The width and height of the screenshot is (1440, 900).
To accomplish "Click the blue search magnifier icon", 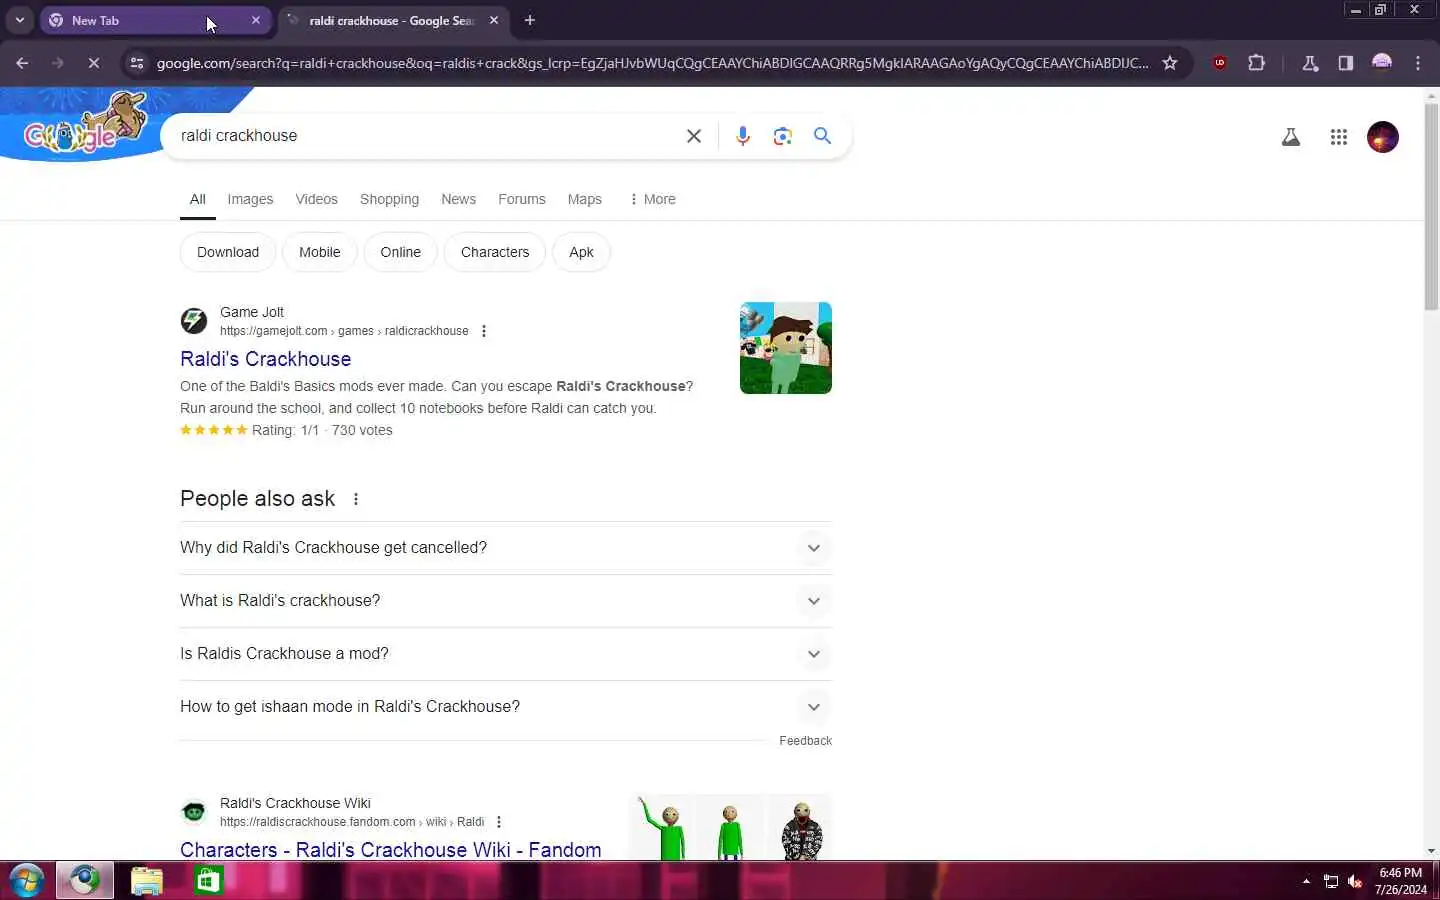I will (822, 136).
